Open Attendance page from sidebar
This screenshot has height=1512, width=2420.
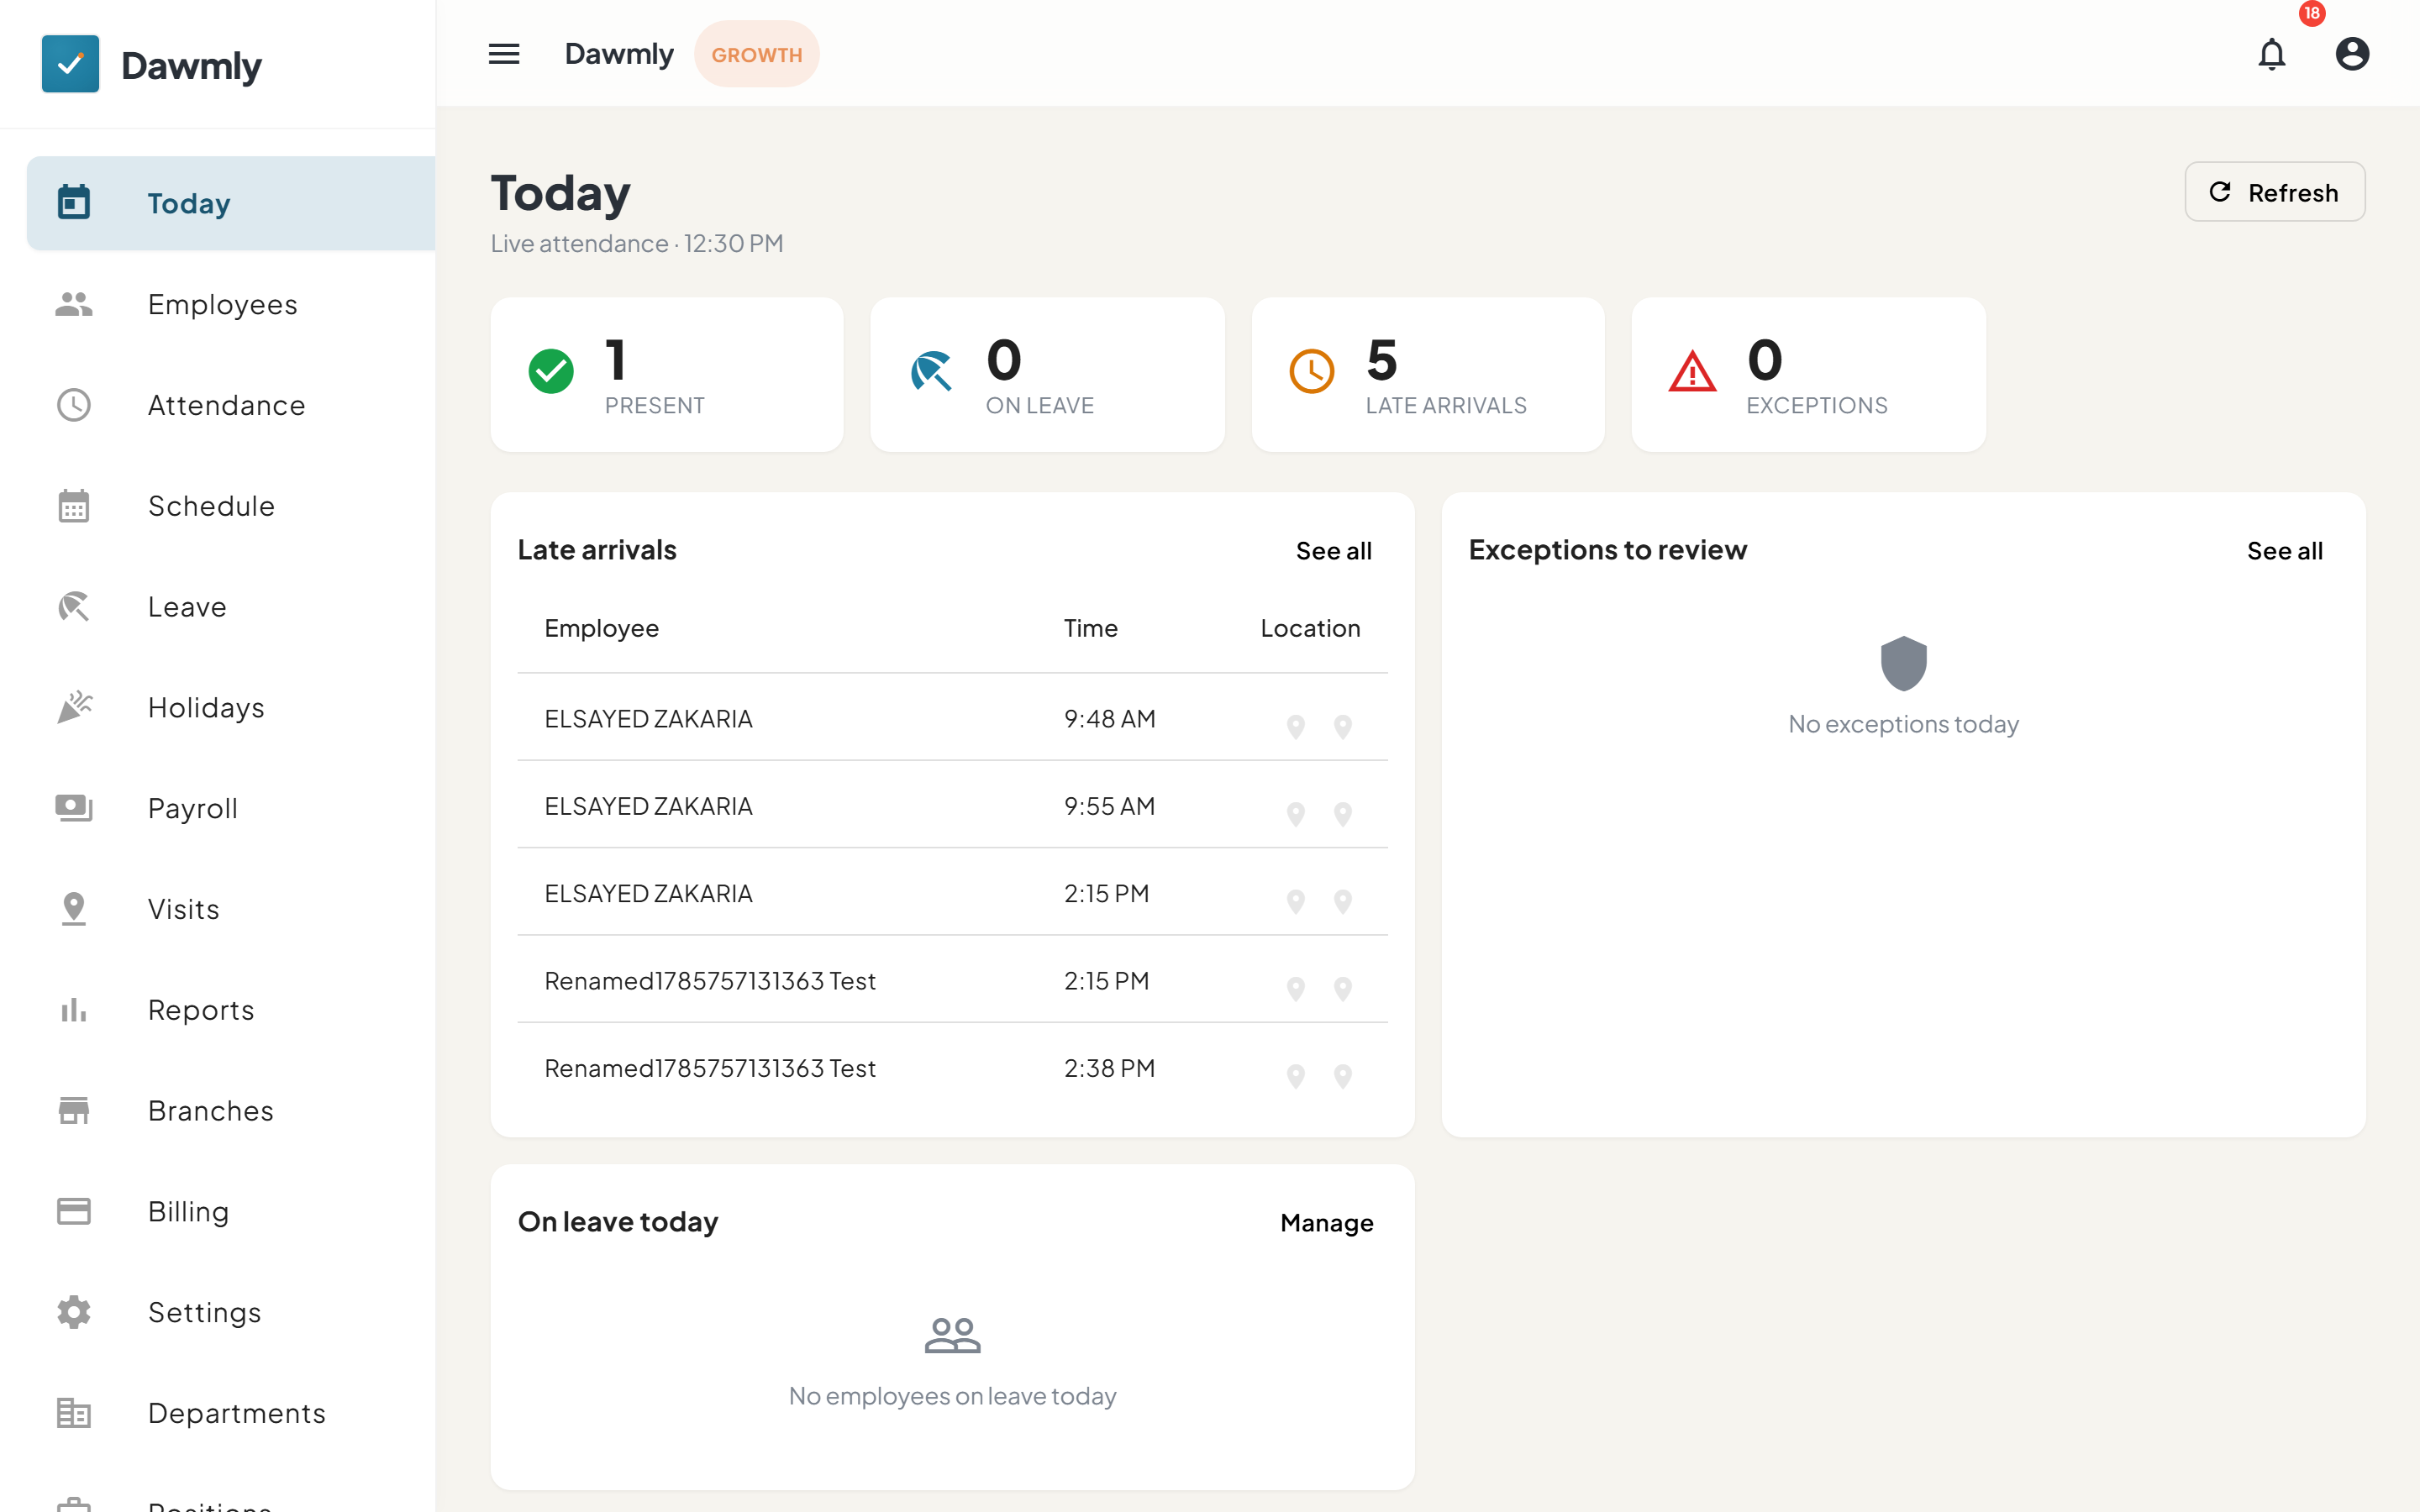pyautogui.click(x=231, y=405)
